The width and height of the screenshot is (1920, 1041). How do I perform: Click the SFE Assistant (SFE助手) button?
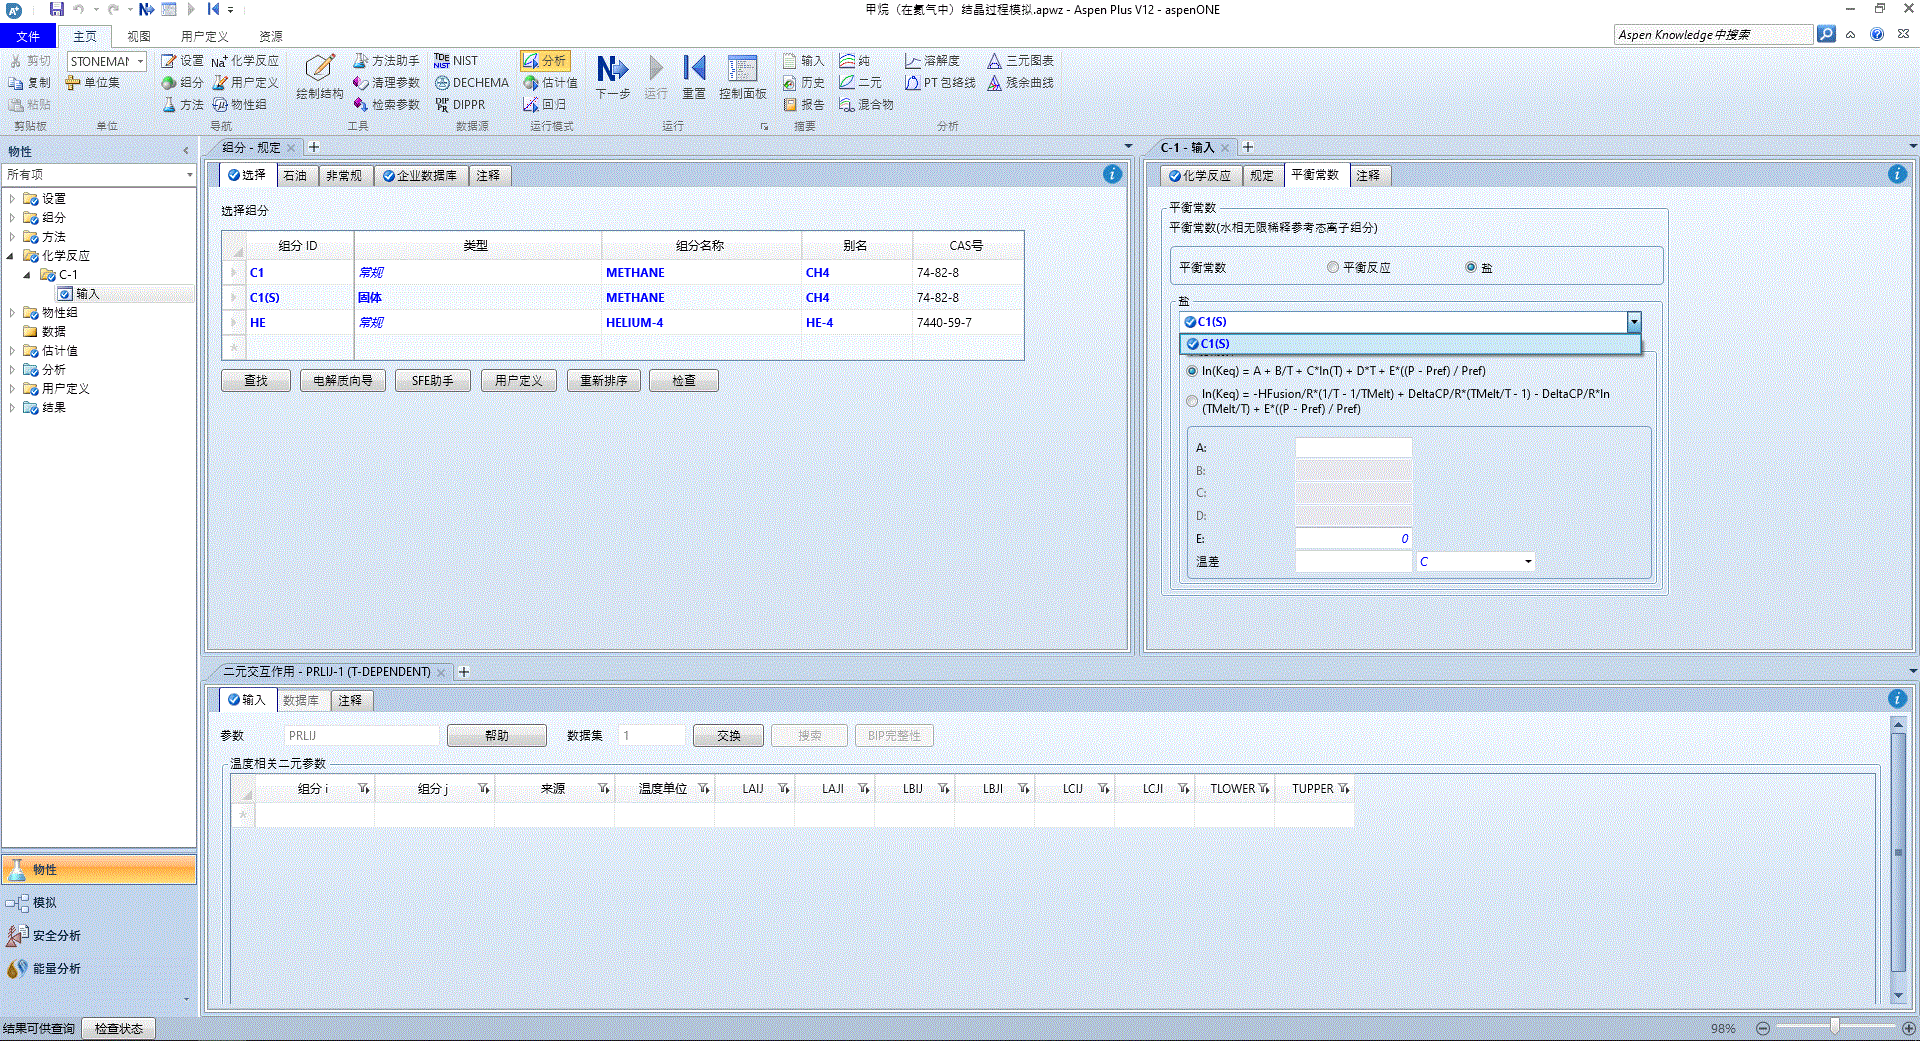432,381
